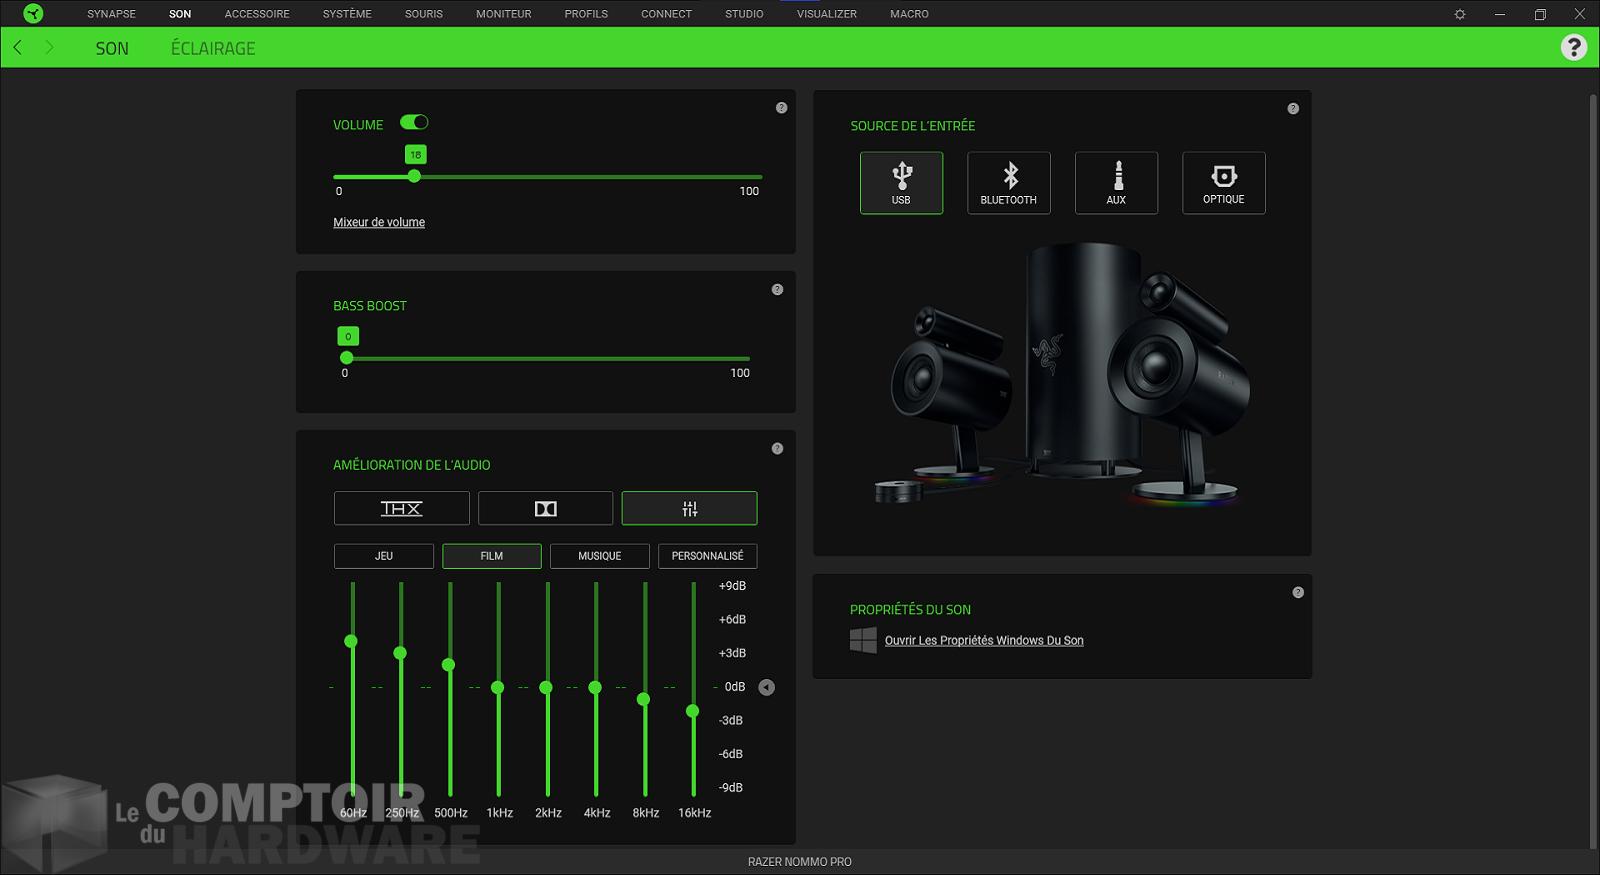Open the Synapse tab
Image resolution: width=1600 pixels, height=875 pixels.
[111, 14]
